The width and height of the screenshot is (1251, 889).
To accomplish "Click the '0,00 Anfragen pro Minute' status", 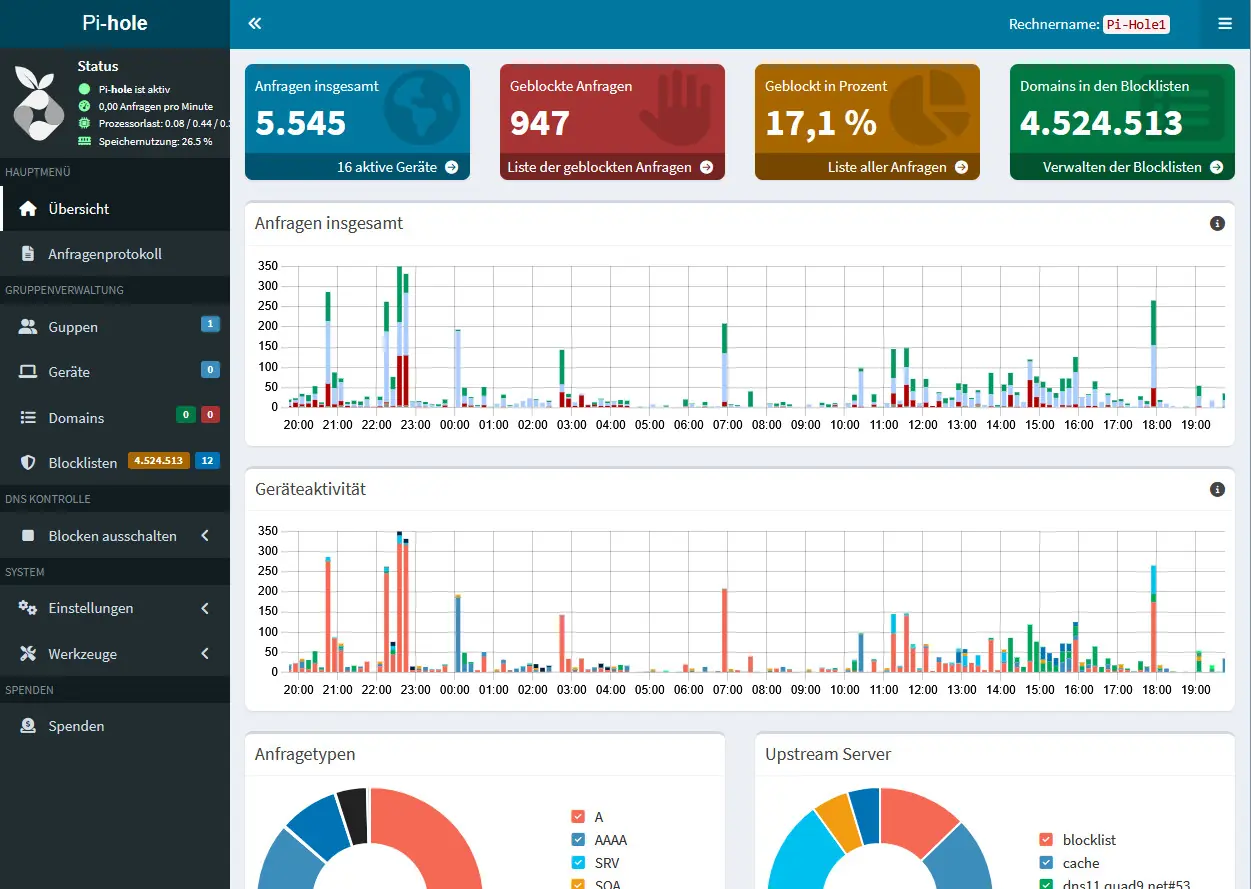I will [156, 106].
